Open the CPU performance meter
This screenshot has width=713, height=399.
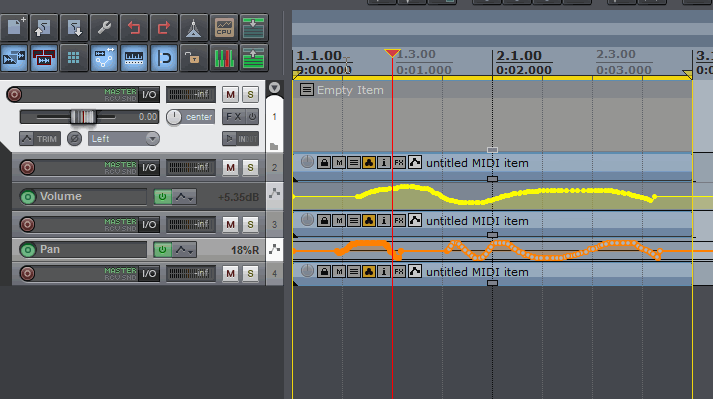pyautogui.click(x=224, y=28)
